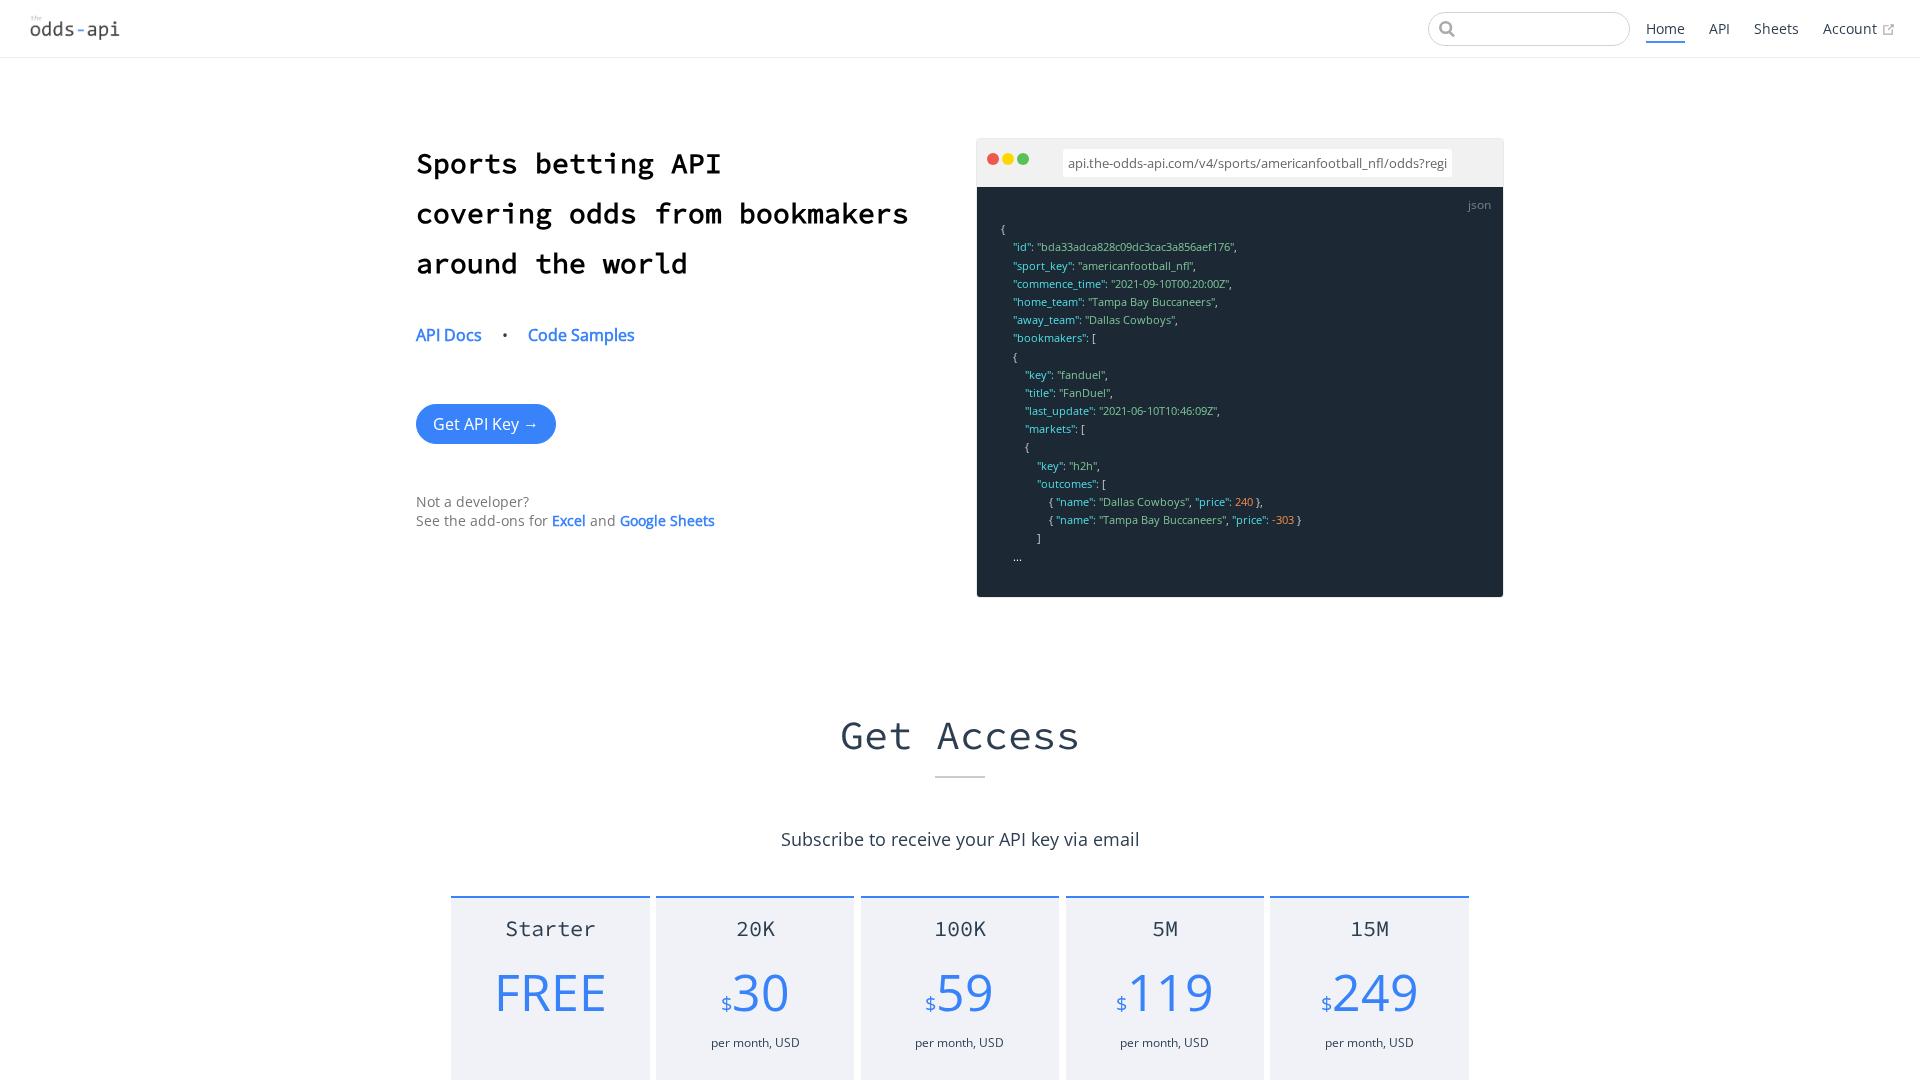Click the Get Access heading
Image resolution: width=1920 pixels, height=1080 pixels.
click(x=960, y=736)
